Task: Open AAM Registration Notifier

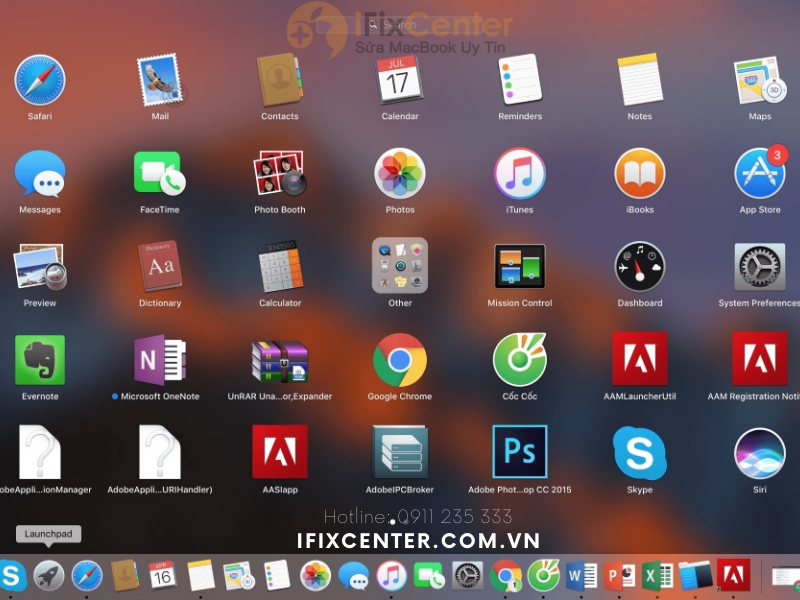Action: pos(760,359)
